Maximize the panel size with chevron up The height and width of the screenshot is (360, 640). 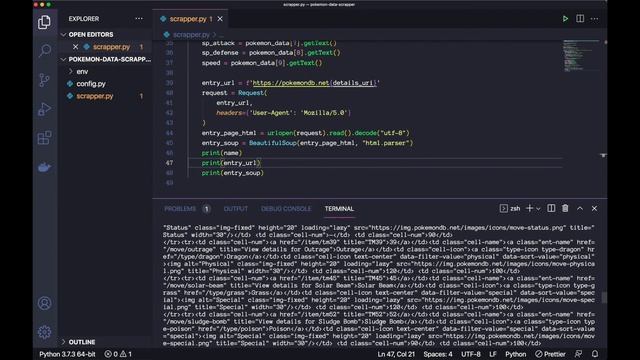[580, 209]
